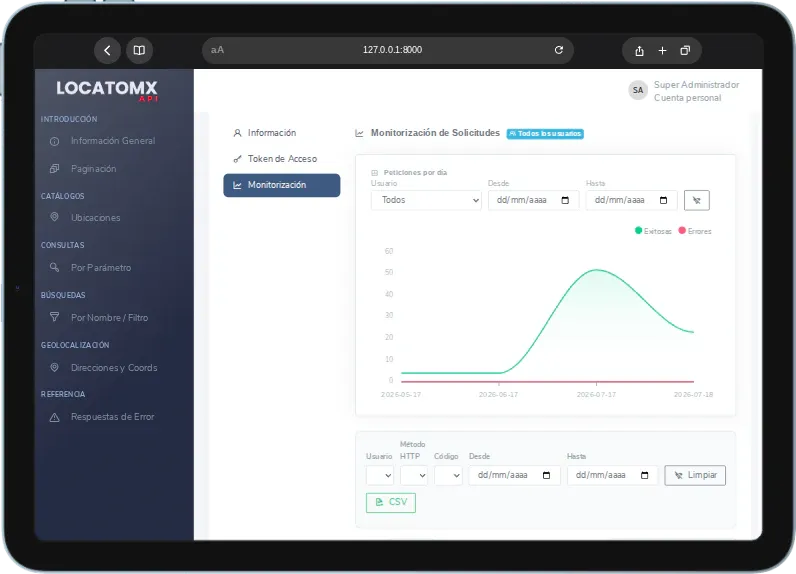Viewport: 796px width, 574px height.
Task: Go back with the browser back arrow
Action: pyautogui.click(x=107, y=50)
